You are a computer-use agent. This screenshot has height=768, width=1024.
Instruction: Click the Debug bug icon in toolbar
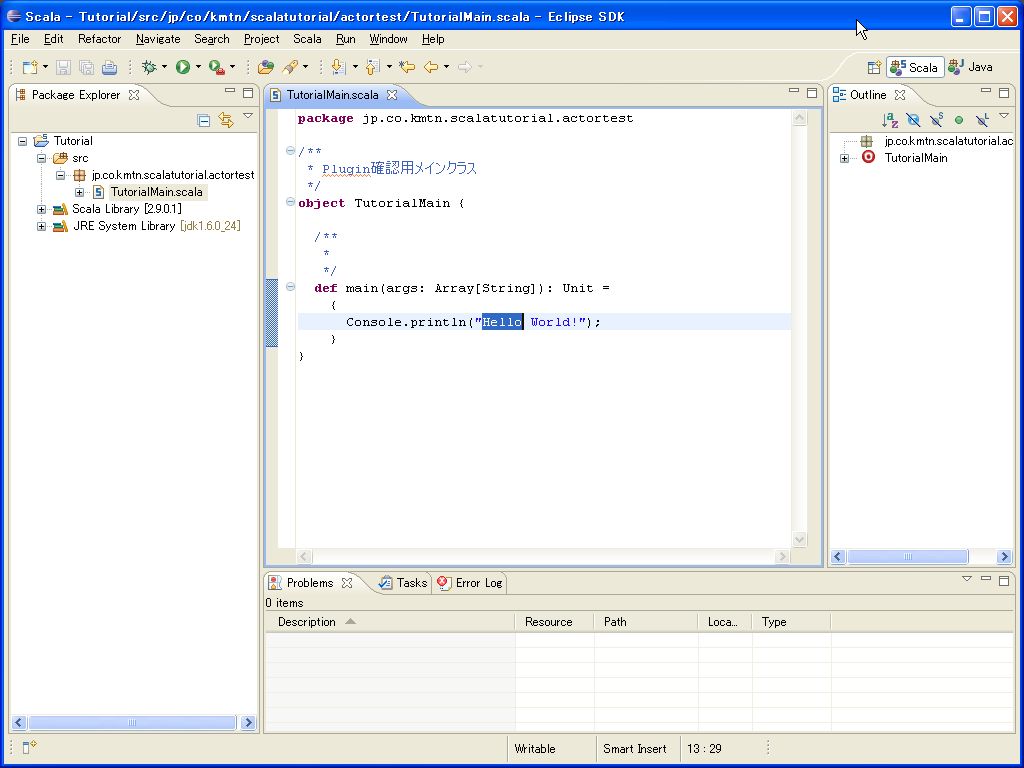149,67
